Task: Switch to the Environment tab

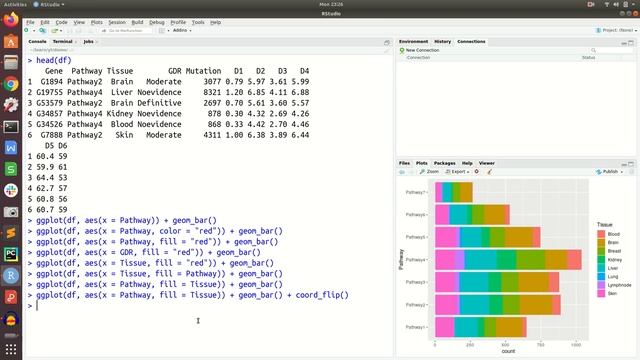Action: pyautogui.click(x=413, y=42)
